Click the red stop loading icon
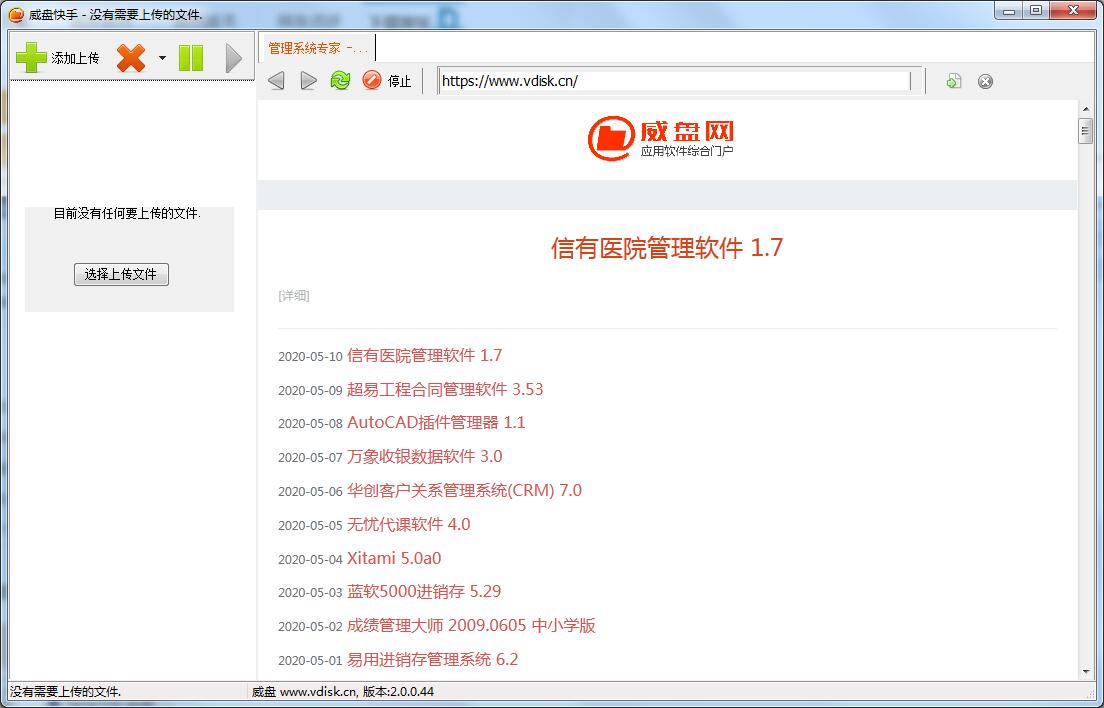This screenshot has width=1104, height=708. pyautogui.click(x=372, y=80)
